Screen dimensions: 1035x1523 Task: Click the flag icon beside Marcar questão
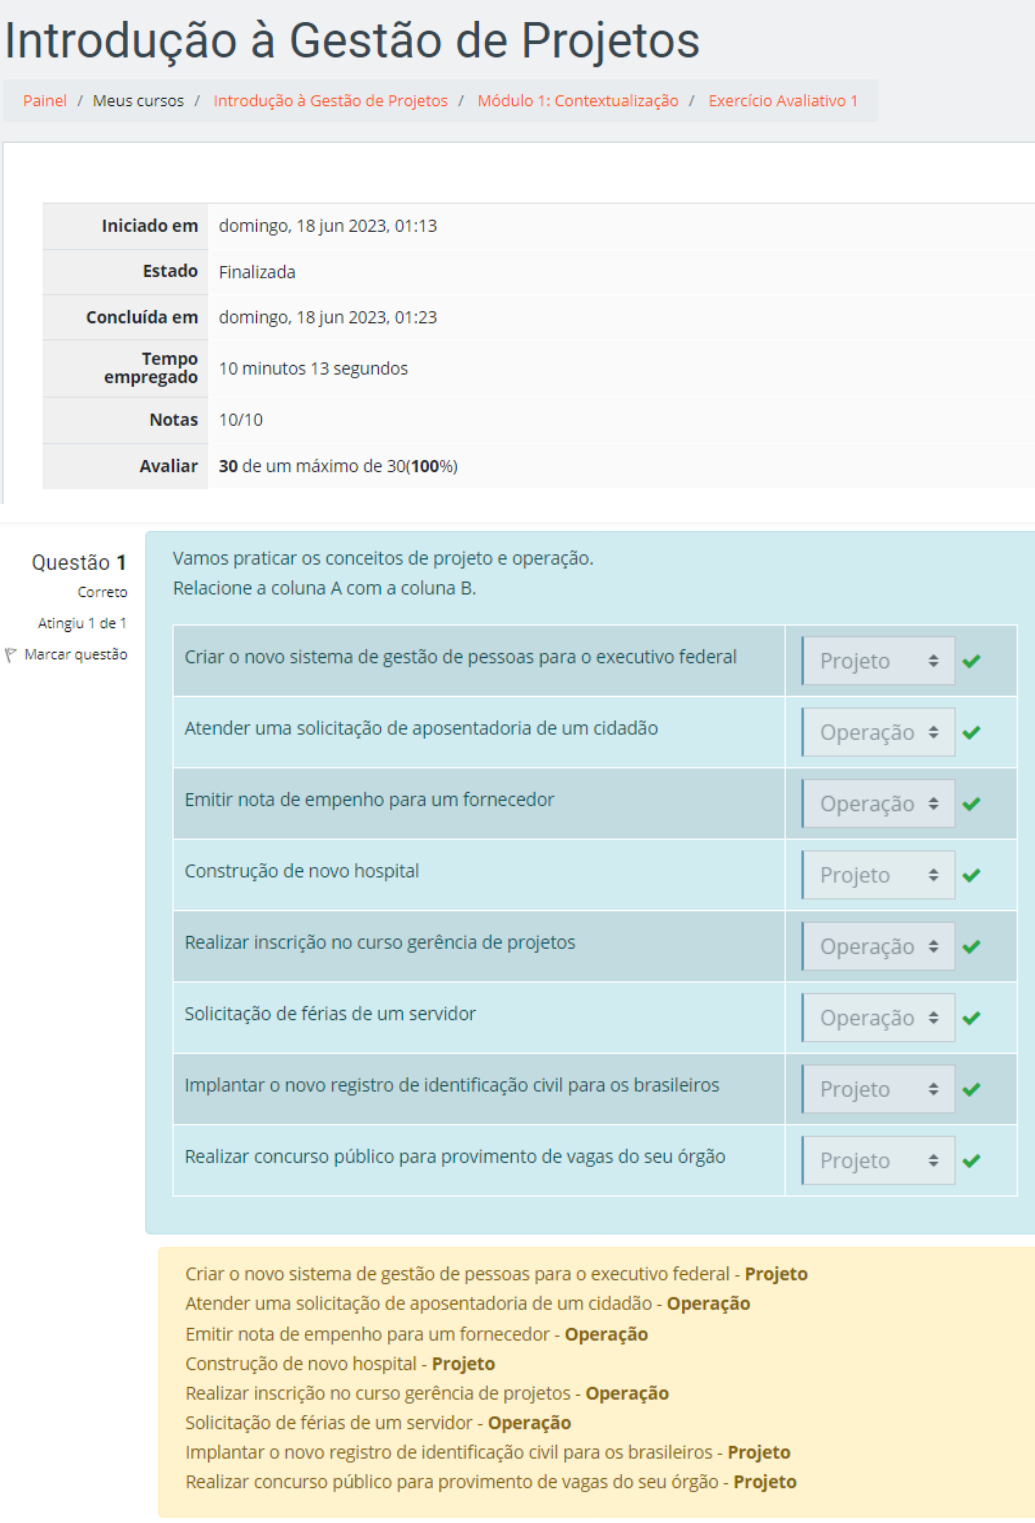(11, 655)
